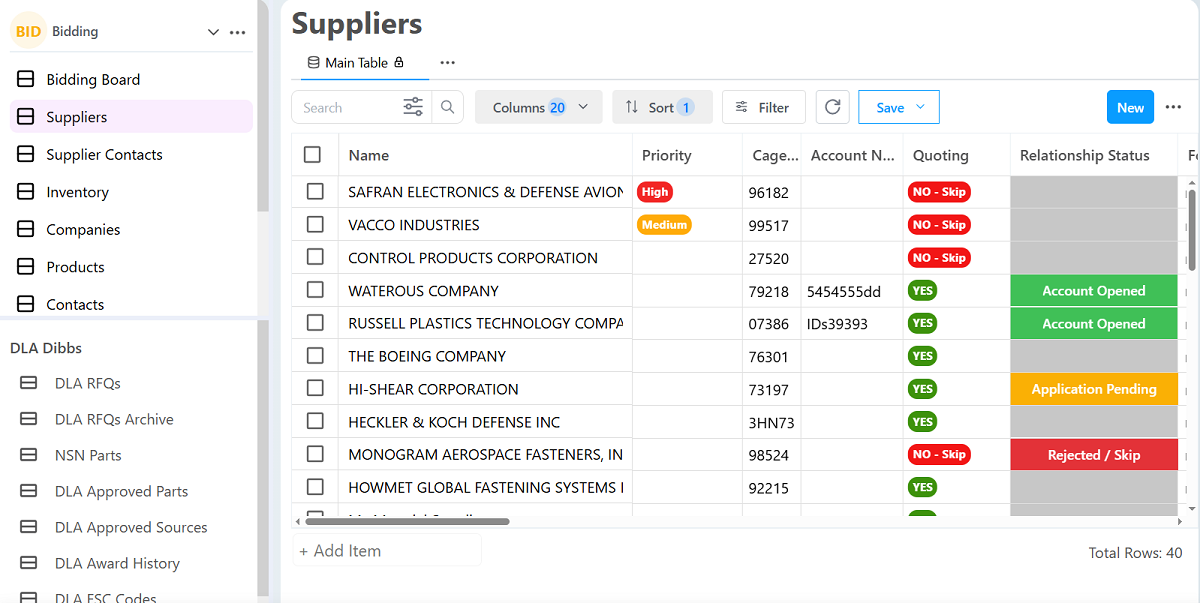Click the DLA Approved Sources table icon
1200x603 pixels.
[x=29, y=527]
